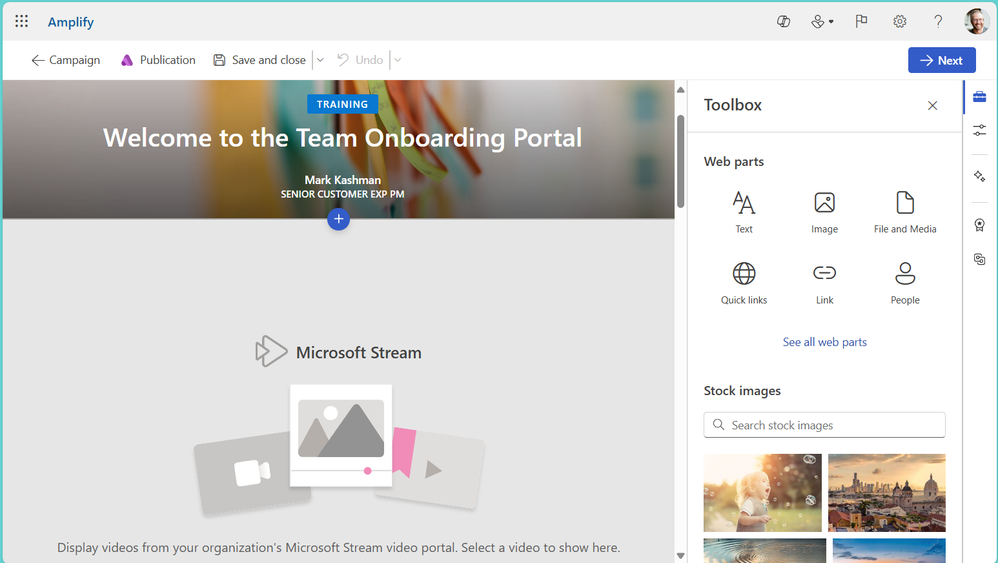The height and width of the screenshot is (563, 998).
Task: Add a People web part
Action: (905, 283)
